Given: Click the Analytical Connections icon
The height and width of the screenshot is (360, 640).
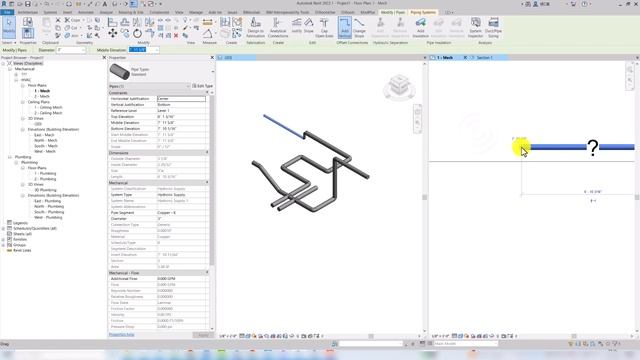Looking at the screenshot, I should click(278, 27).
